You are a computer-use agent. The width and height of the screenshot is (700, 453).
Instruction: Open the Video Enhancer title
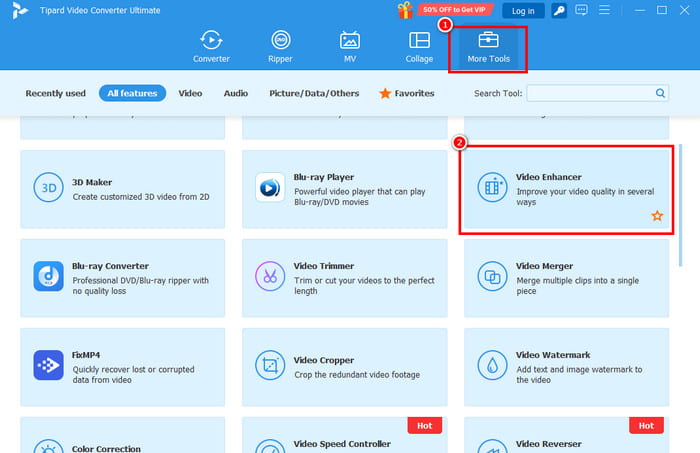[549, 177]
